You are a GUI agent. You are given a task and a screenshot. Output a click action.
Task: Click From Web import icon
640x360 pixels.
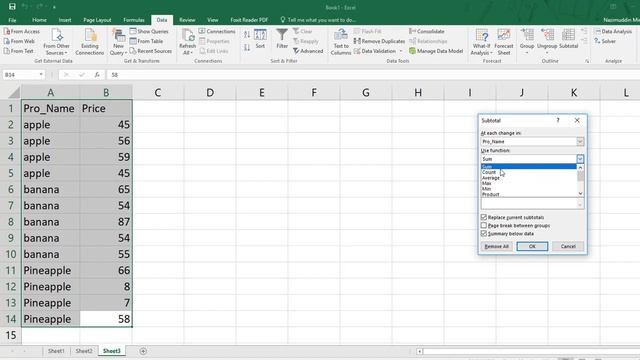coord(19,41)
